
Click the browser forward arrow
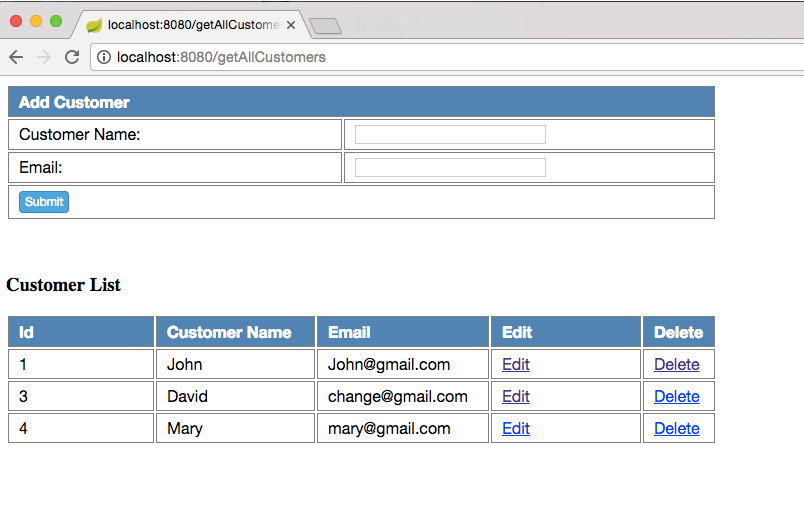pyautogui.click(x=43, y=57)
